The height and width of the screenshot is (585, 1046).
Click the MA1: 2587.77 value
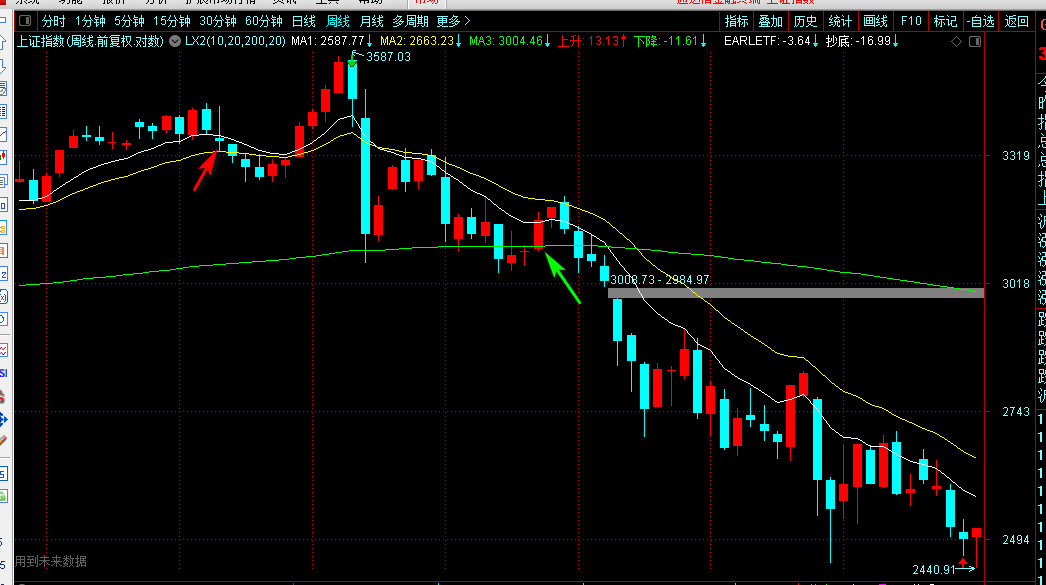[x=328, y=41]
